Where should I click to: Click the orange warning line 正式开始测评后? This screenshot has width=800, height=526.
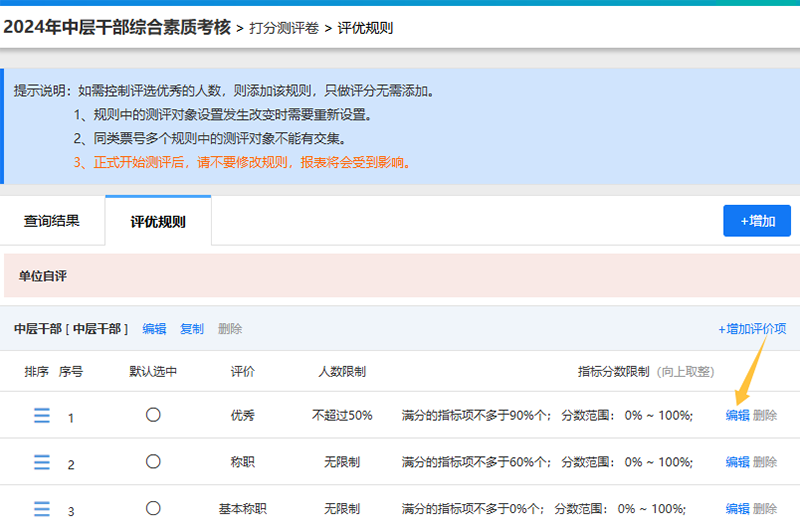coord(242,162)
